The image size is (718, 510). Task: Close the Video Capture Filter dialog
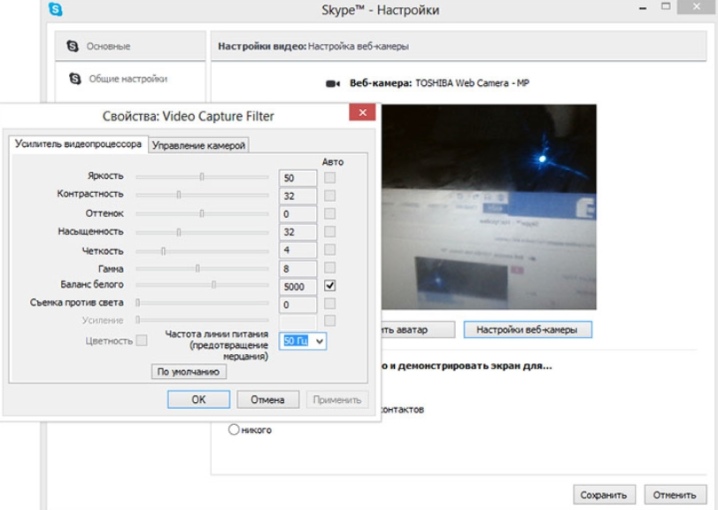tap(362, 112)
